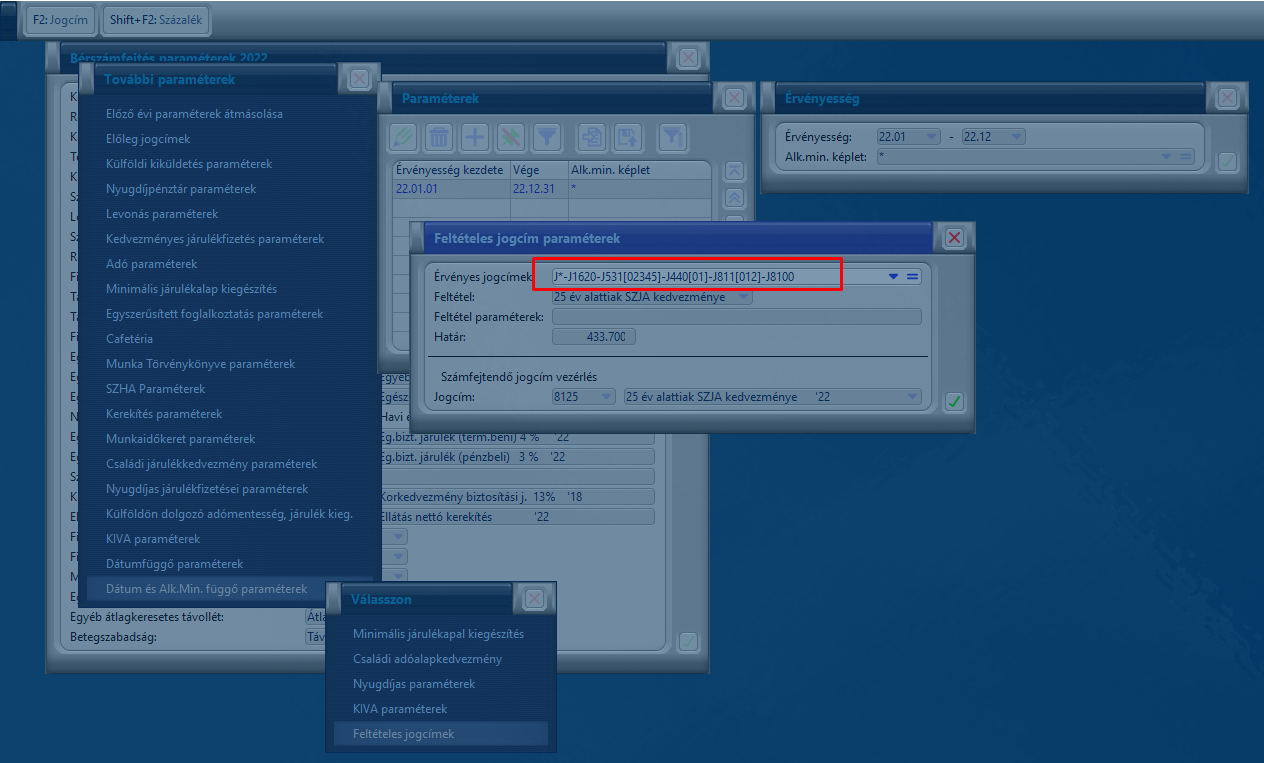Open Munka Törvénykönyve paraméterek

[x=201, y=364]
